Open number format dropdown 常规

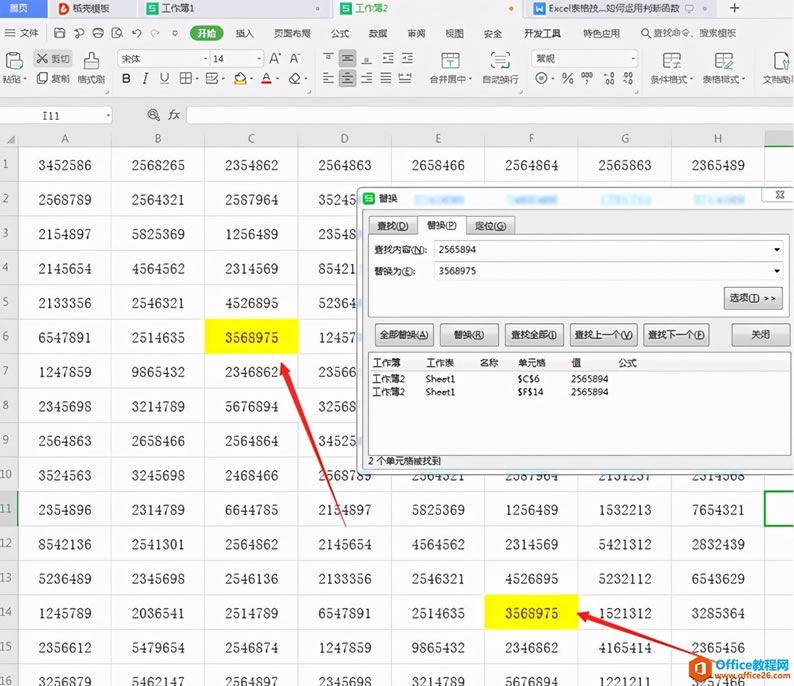[633, 59]
